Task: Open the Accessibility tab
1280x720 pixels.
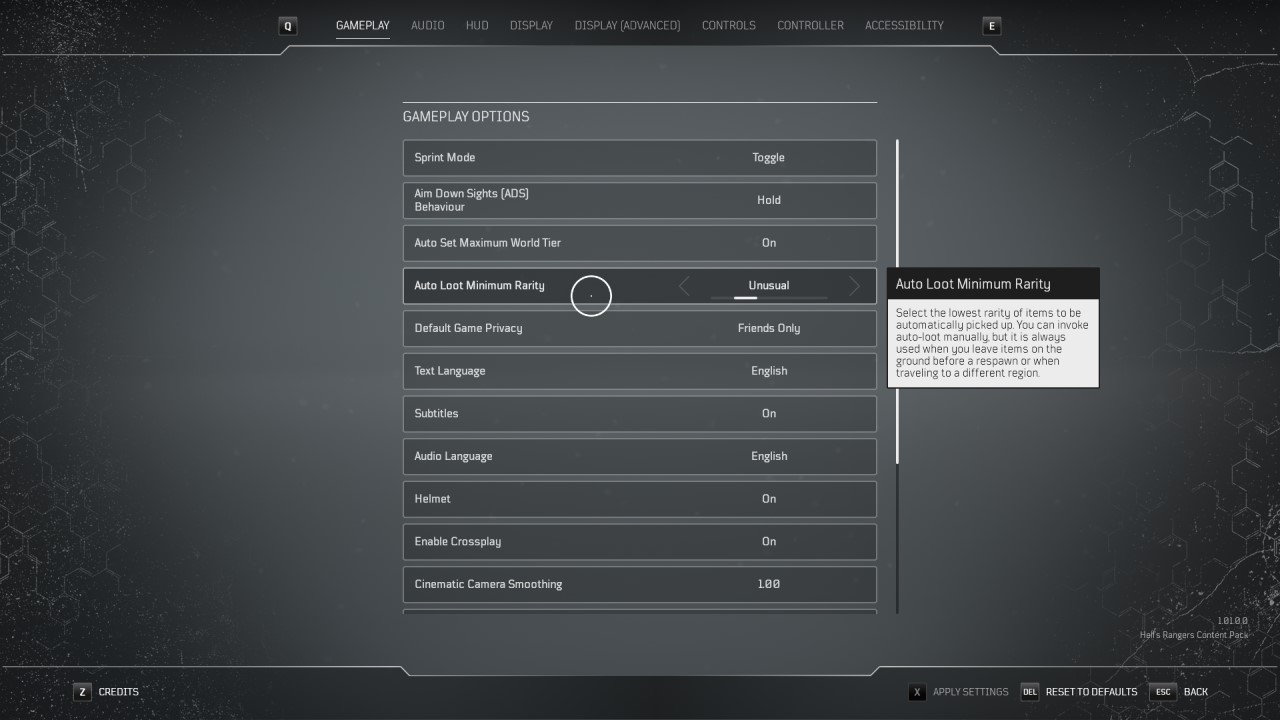Action: [x=903, y=26]
